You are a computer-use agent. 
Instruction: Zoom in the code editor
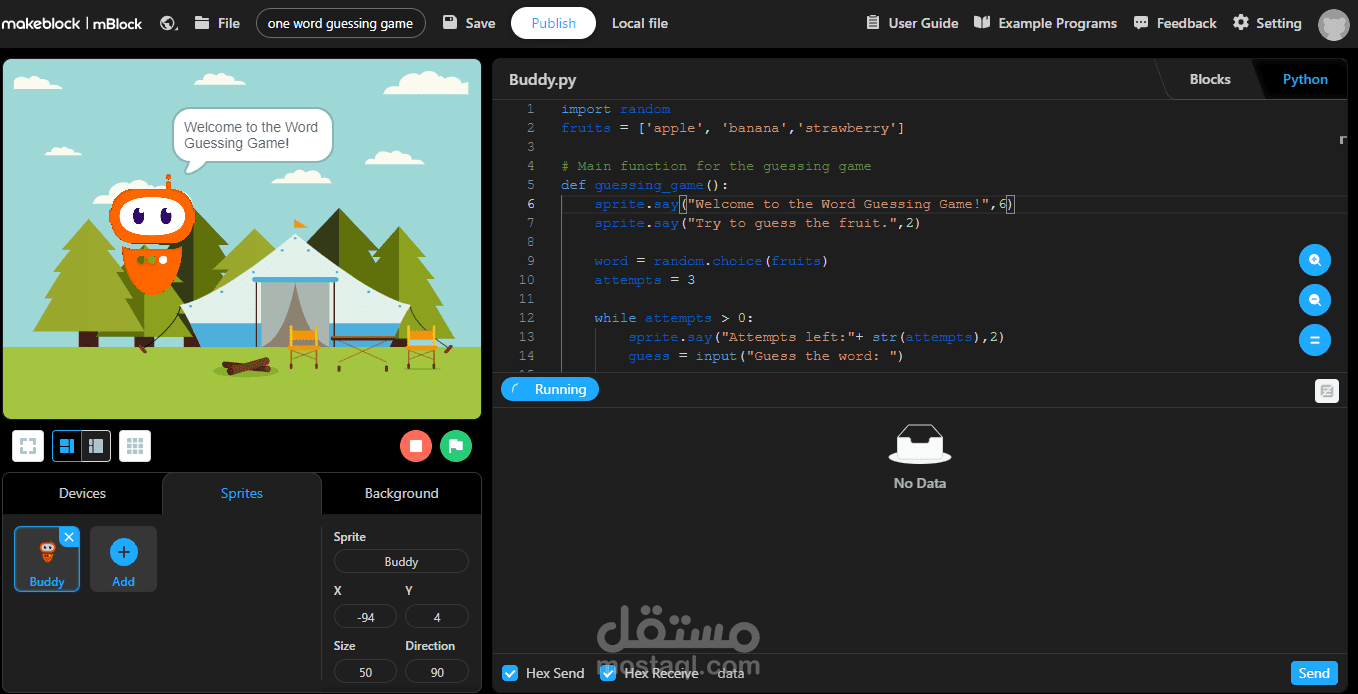1314,260
